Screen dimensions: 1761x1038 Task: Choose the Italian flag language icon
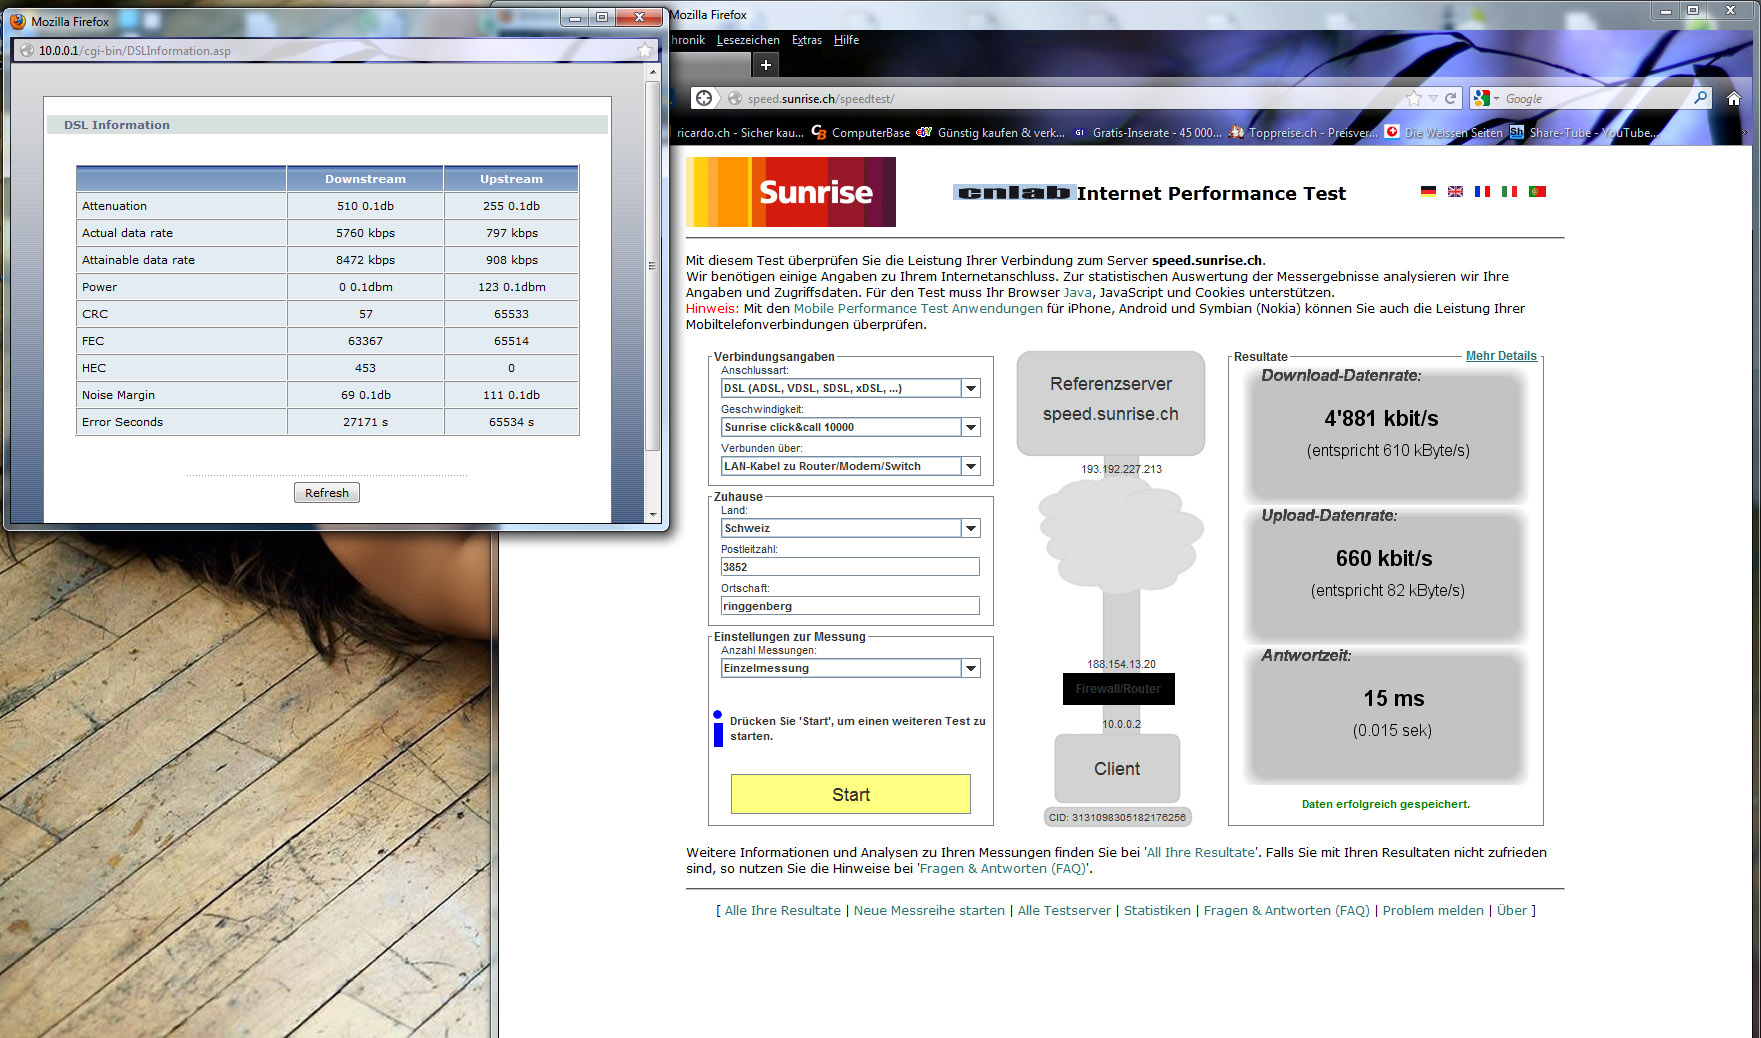[x=1509, y=192]
